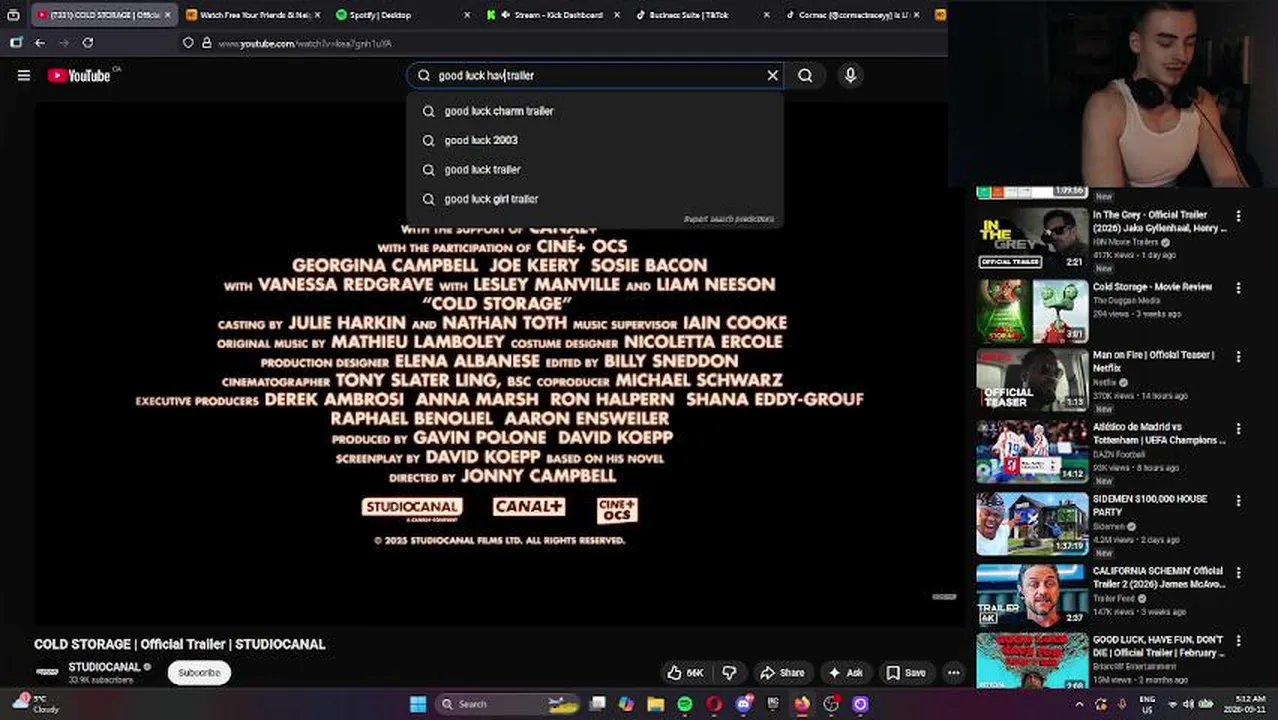Go to YouTube home via logo
The image size is (1278, 720).
click(79, 75)
